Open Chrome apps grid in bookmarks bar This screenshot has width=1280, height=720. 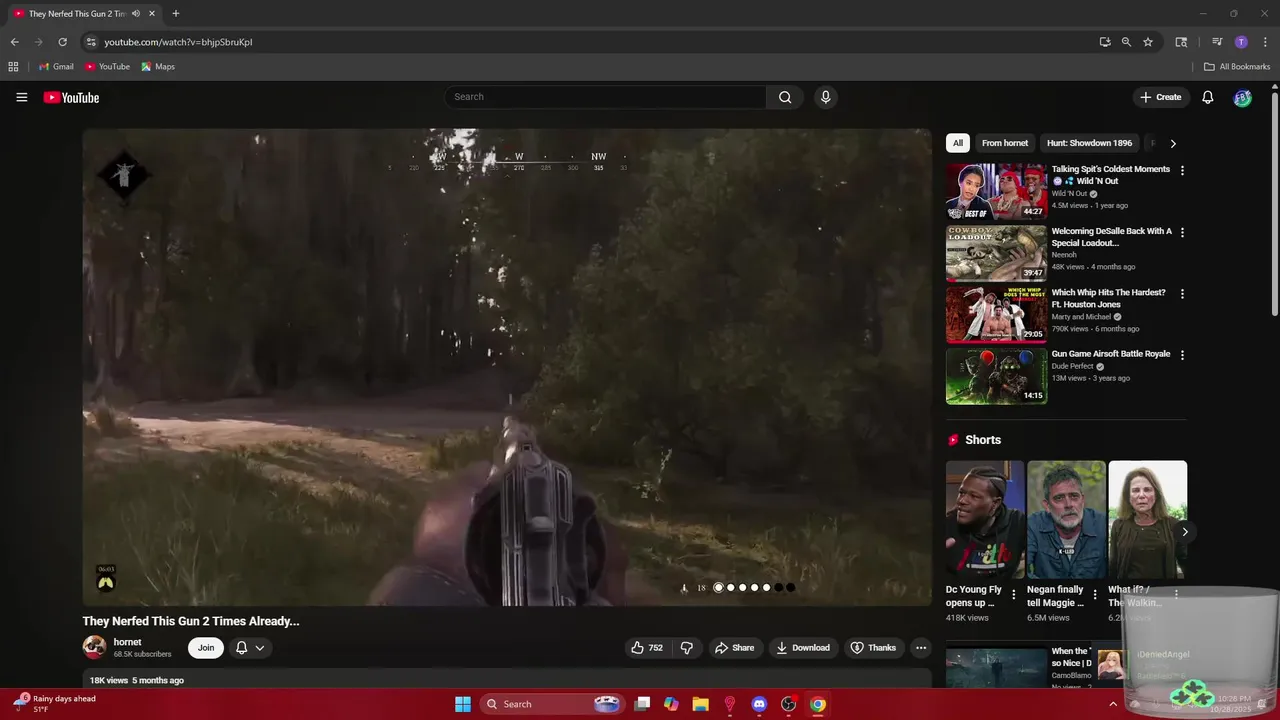(x=13, y=67)
